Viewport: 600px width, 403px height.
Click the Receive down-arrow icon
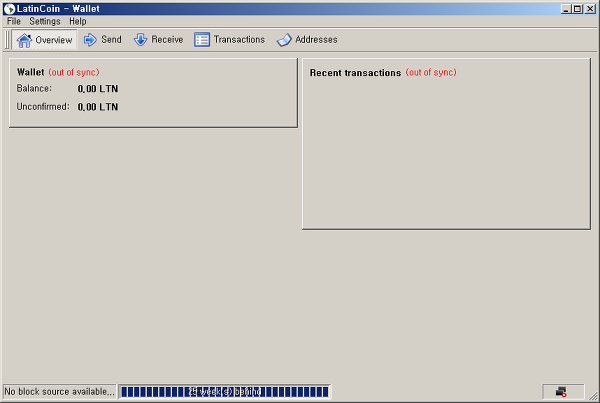point(140,39)
